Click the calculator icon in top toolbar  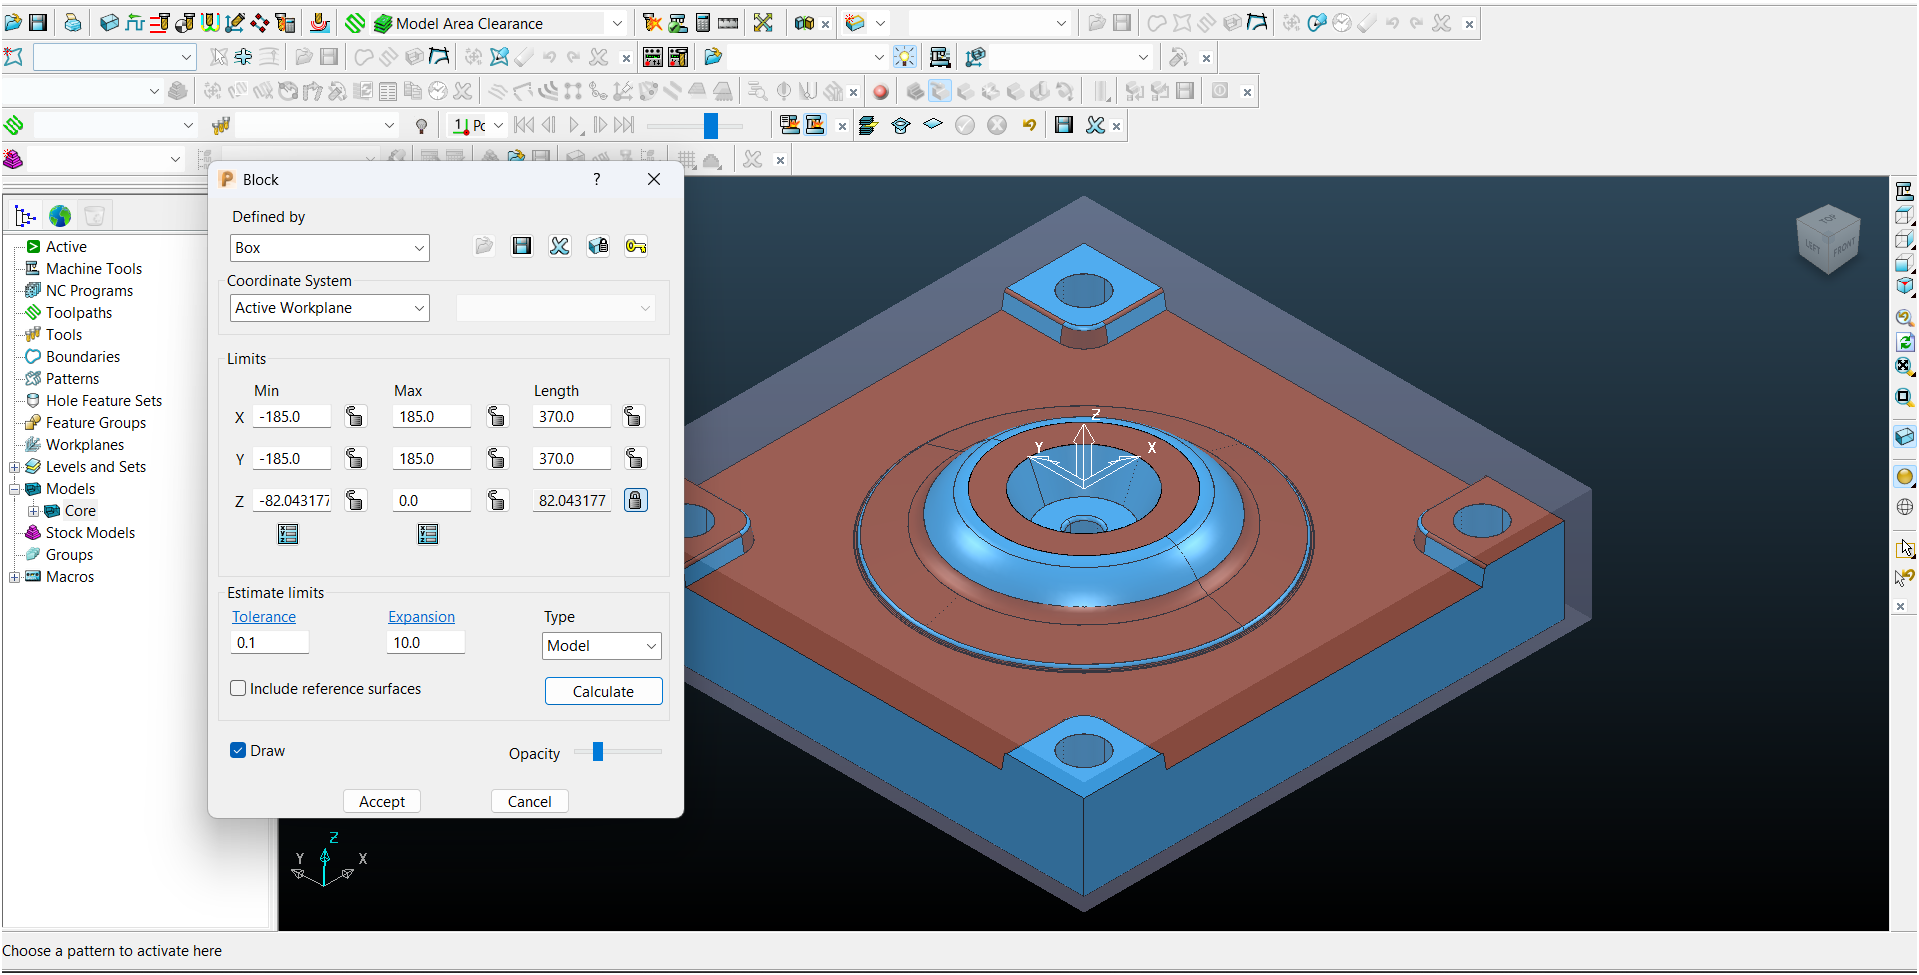click(703, 23)
